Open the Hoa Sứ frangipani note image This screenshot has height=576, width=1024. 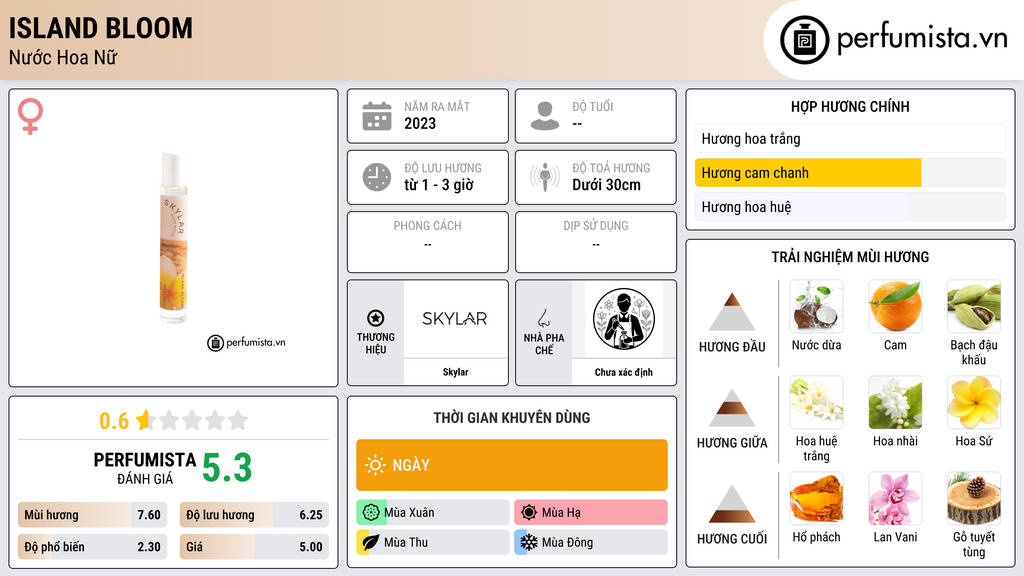[x=974, y=403]
